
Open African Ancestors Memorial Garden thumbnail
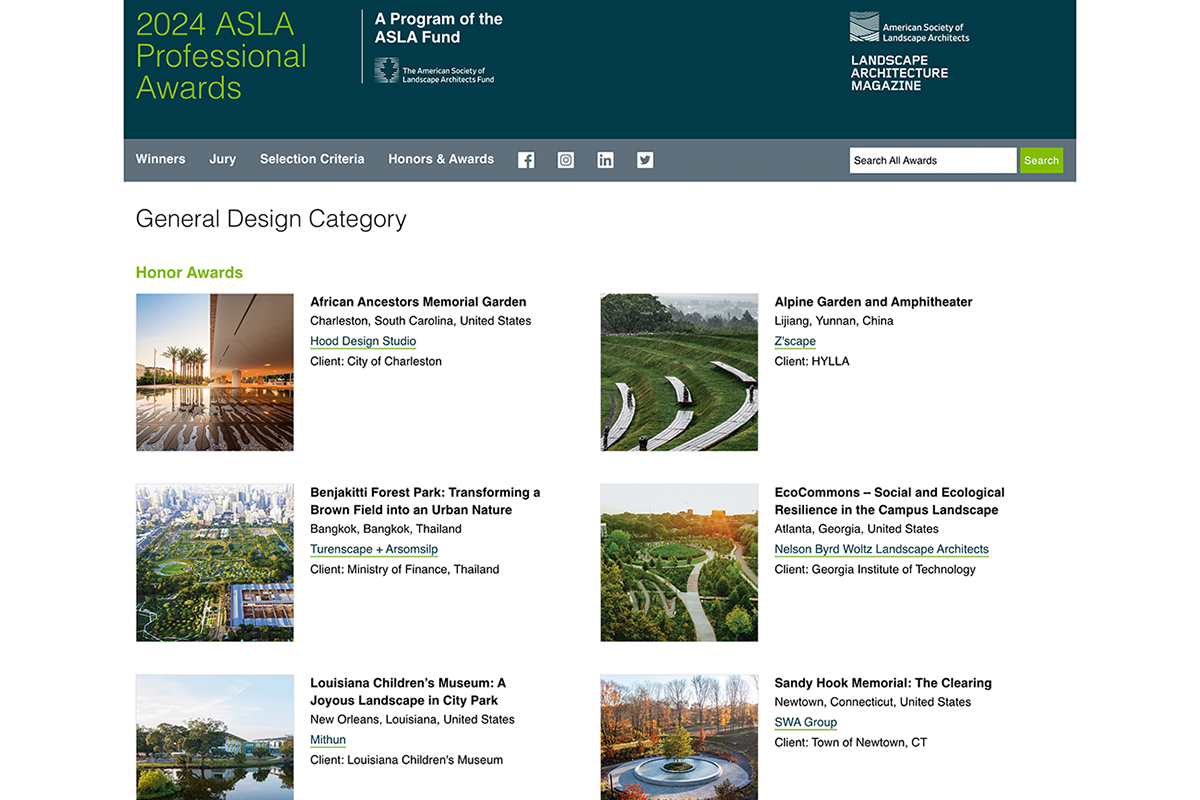pos(215,372)
